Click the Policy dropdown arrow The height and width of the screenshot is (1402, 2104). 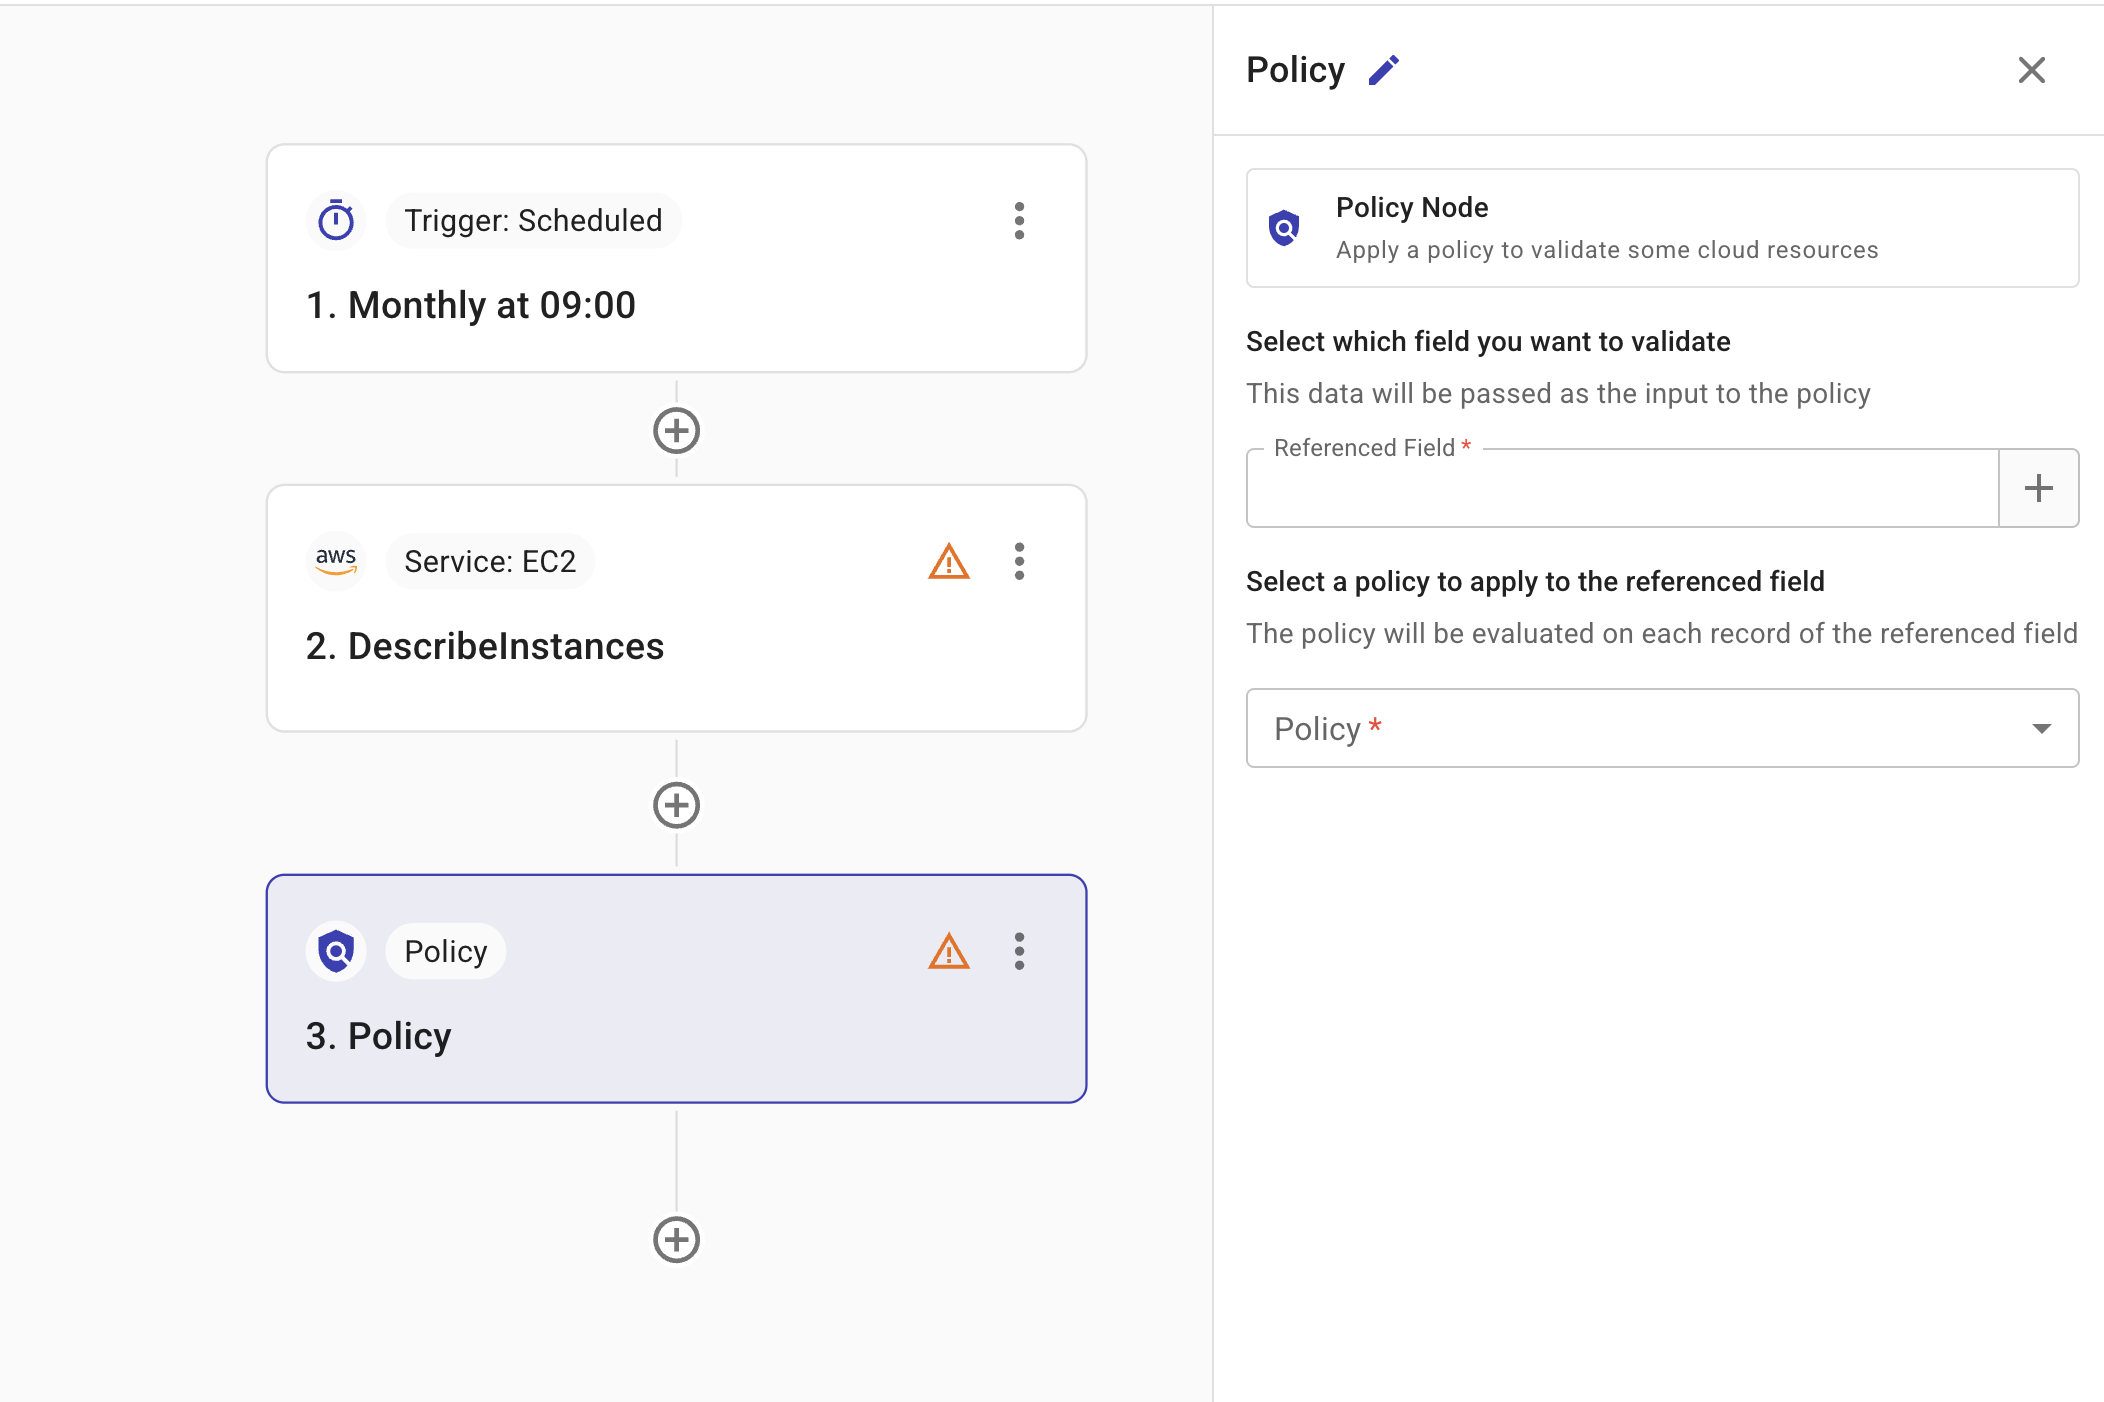pyautogui.click(x=2041, y=728)
